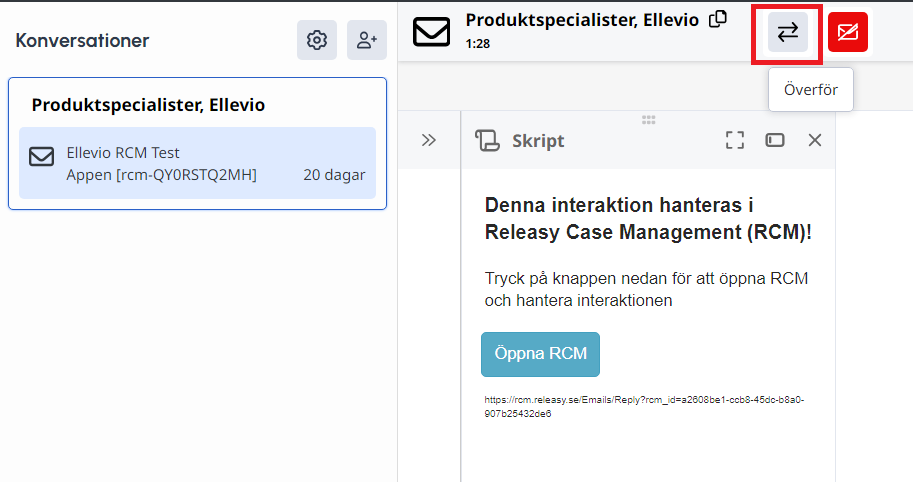Viewport: 913px width, 482px height.
Task: Click the Öppna RCM button
Action: pyautogui.click(x=540, y=354)
